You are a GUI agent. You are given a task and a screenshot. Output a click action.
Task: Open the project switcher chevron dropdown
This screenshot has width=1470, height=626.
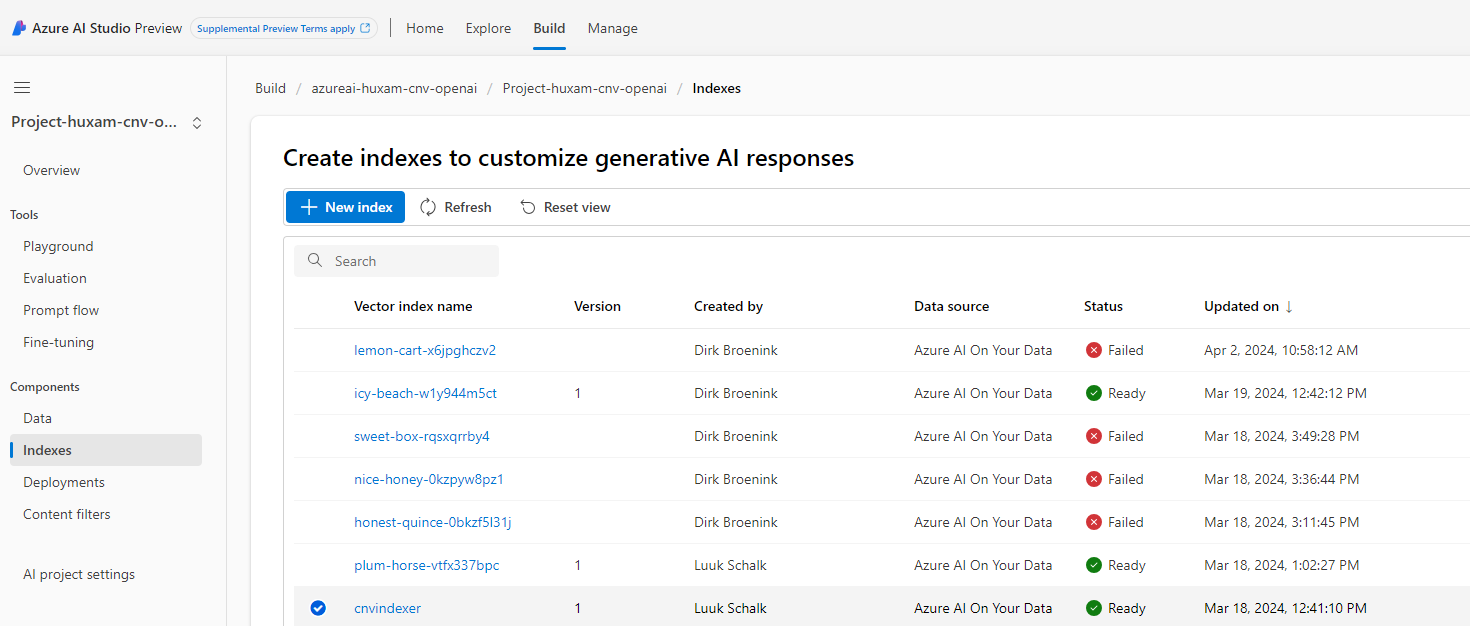[197, 123]
